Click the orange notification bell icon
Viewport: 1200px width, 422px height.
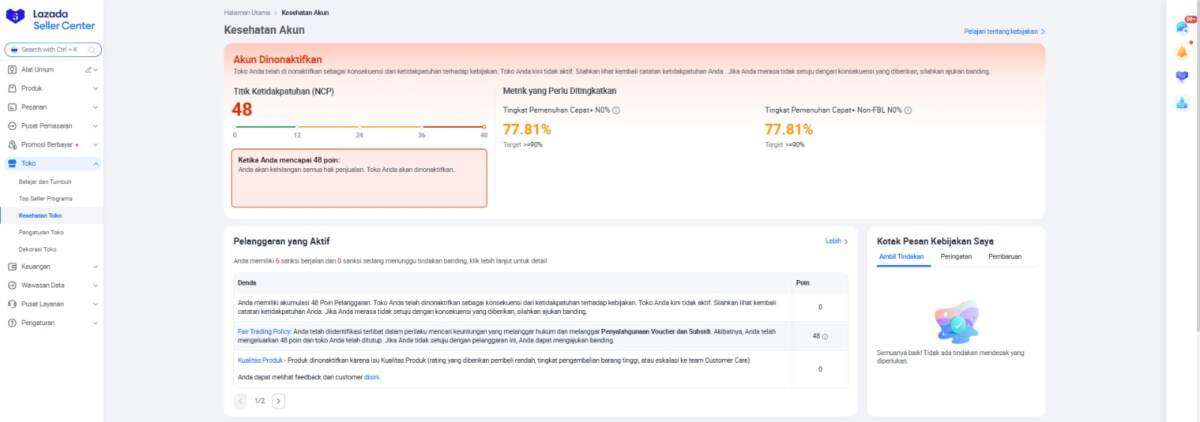(x=1182, y=52)
